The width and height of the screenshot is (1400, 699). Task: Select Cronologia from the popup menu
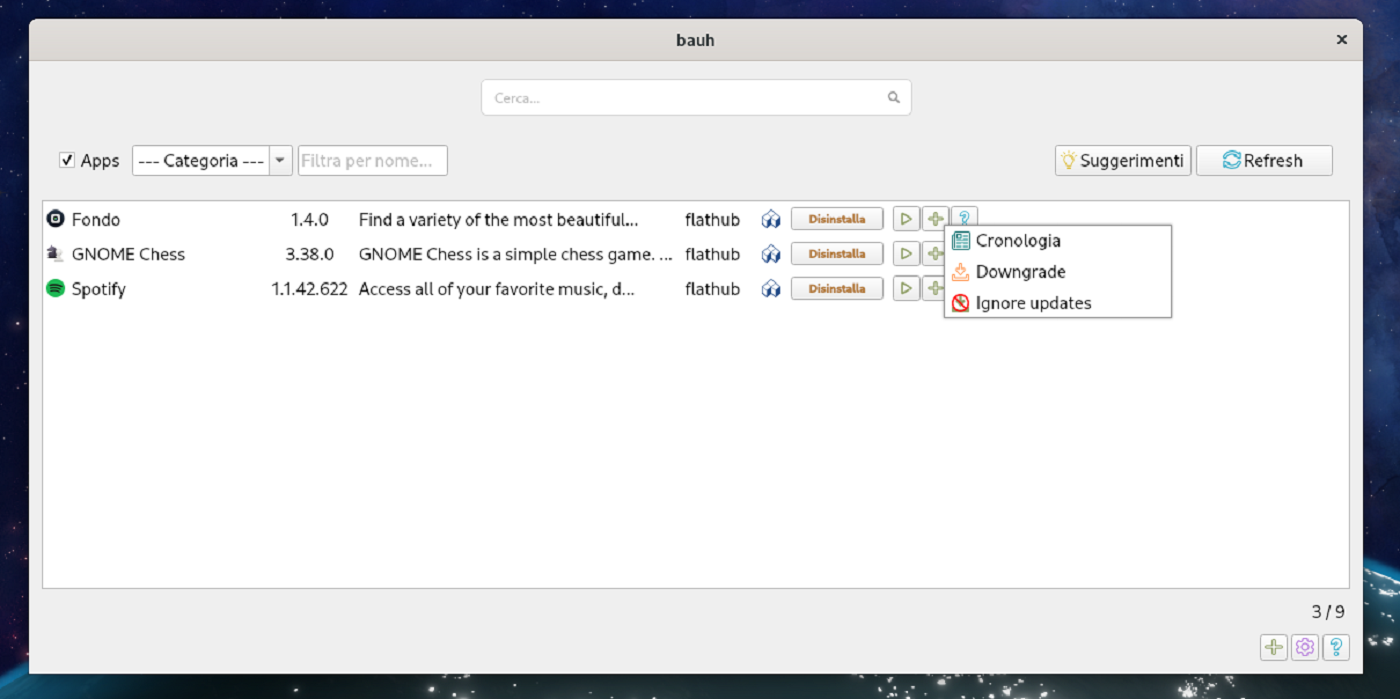pyautogui.click(x=1058, y=240)
